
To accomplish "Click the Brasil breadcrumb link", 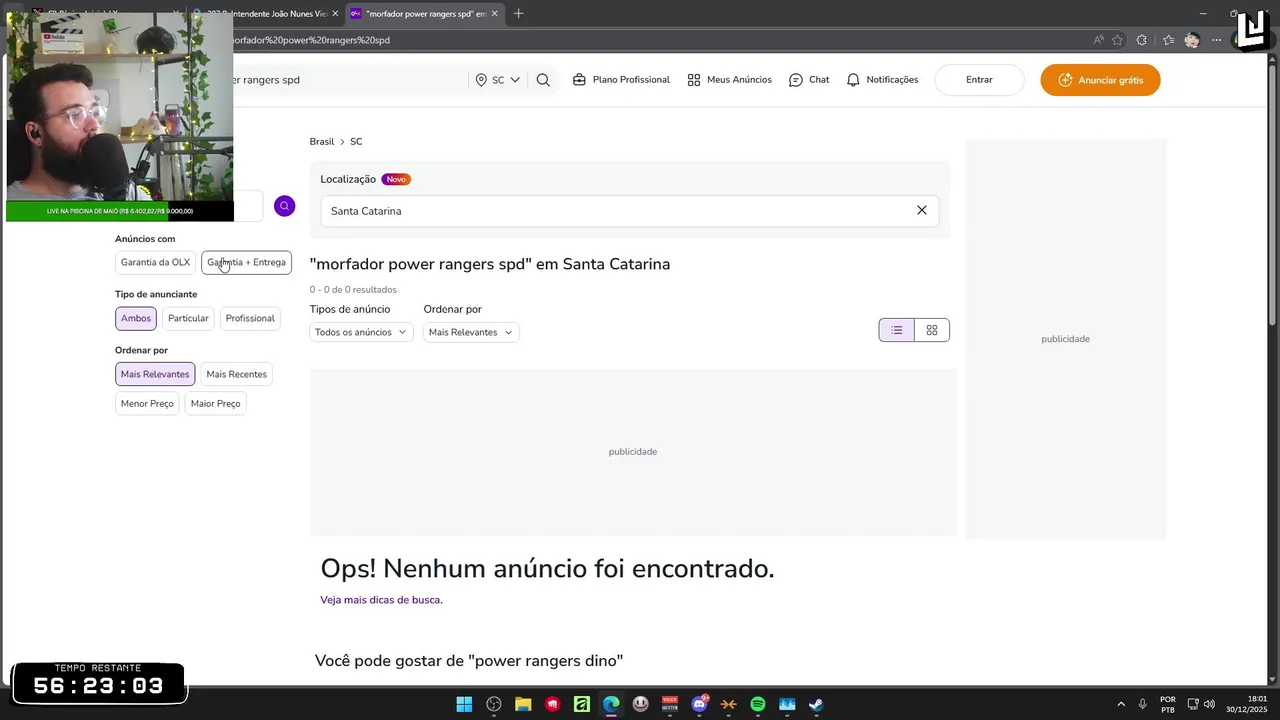I will click(322, 142).
